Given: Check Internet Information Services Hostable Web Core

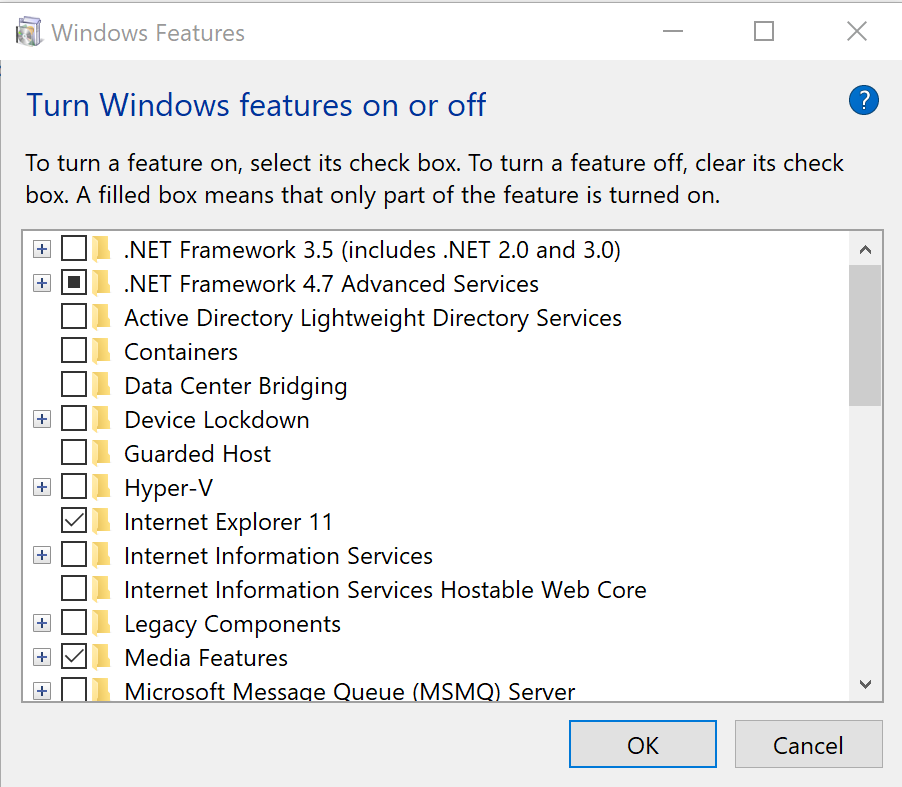Looking at the screenshot, I should point(74,588).
